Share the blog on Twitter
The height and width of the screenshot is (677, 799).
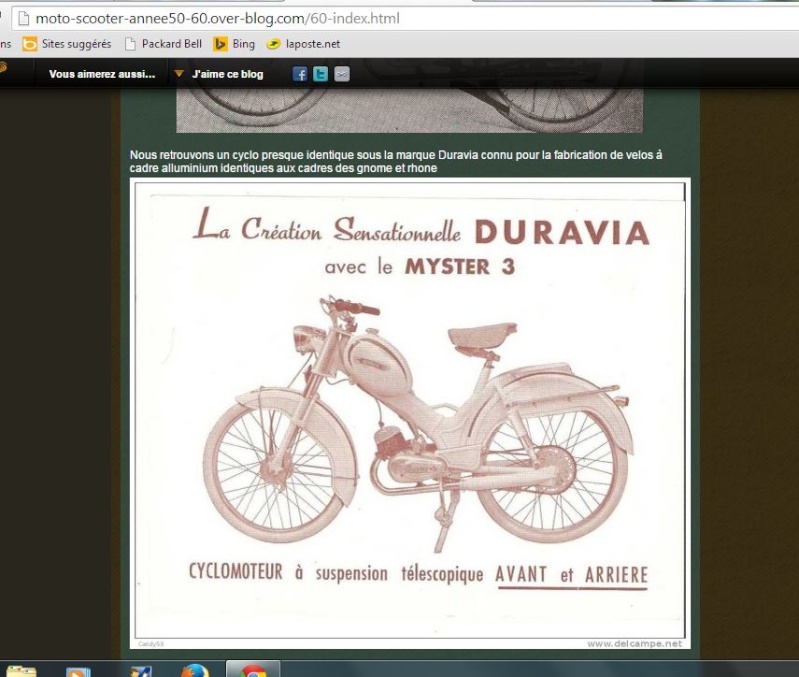(x=321, y=74)
